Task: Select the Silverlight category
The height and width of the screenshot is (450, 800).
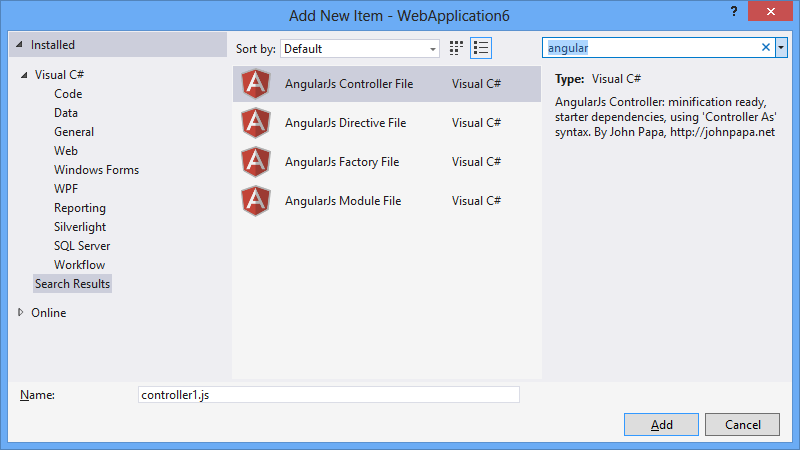Action: pyautogui.click(x=80, y=227)
